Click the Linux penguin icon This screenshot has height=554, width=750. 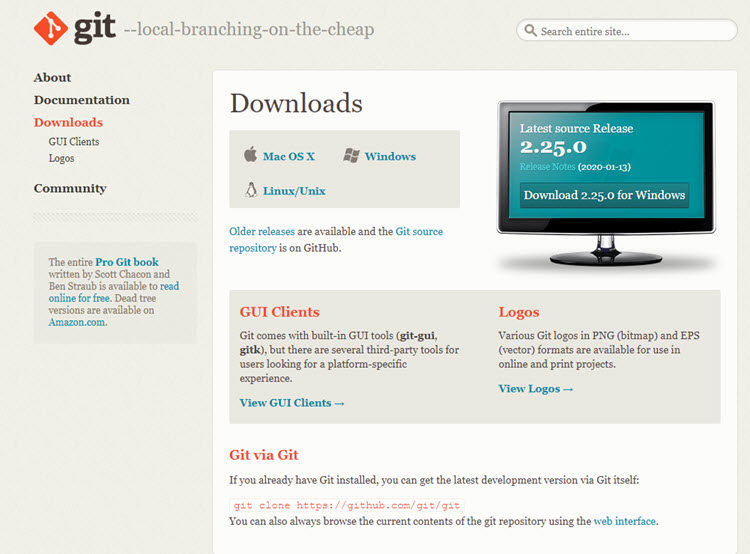251,190
